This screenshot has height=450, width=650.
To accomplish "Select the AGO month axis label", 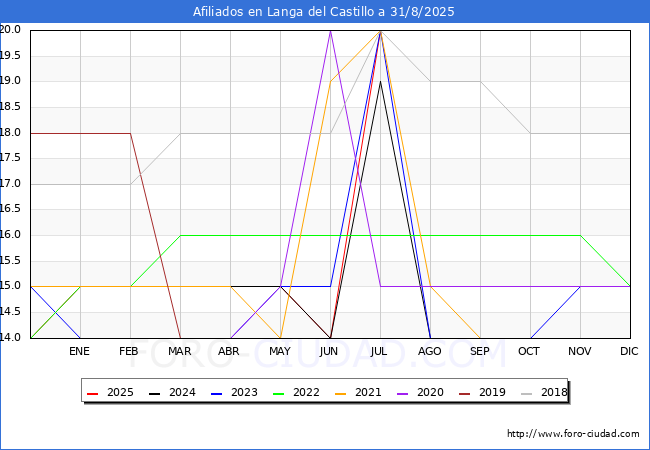I will pos(430,351).
